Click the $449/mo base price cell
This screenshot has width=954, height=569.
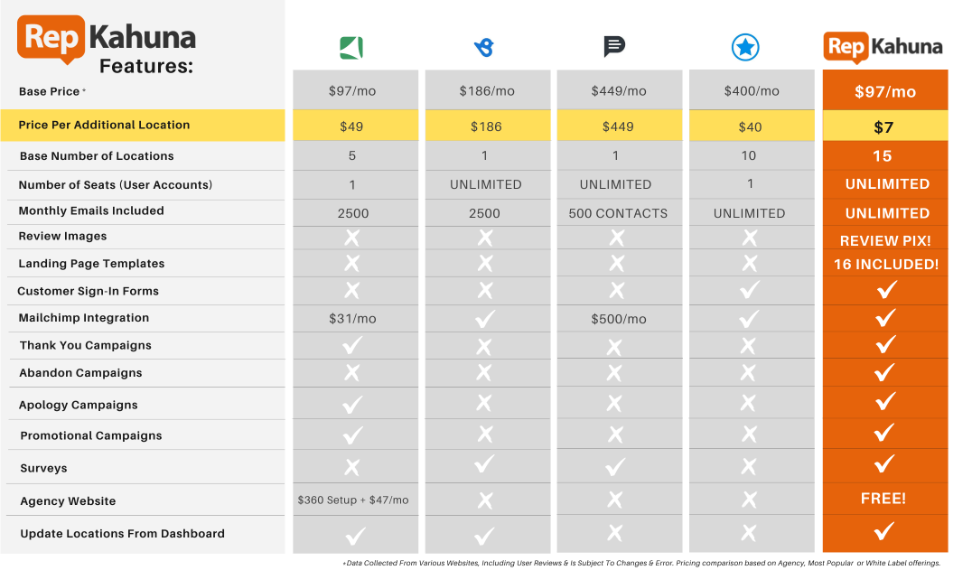(619, 91)
